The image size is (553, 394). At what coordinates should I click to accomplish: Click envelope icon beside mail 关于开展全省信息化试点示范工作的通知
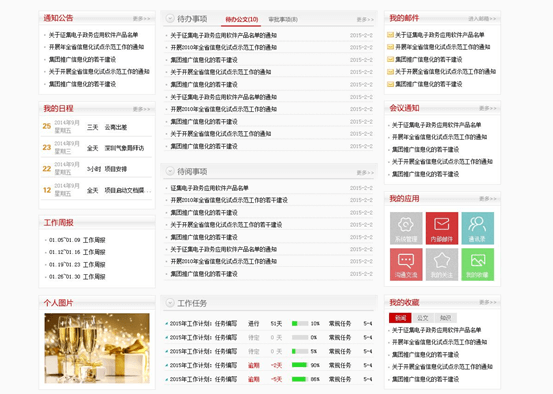(390, 72)
